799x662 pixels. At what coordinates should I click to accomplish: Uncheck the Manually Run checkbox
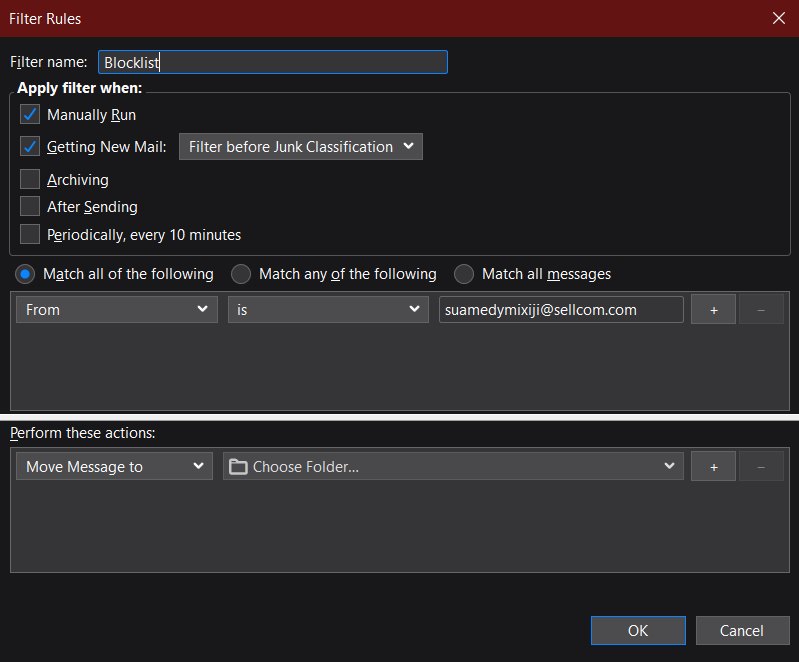pyautogui.click(x=30, y=115)
